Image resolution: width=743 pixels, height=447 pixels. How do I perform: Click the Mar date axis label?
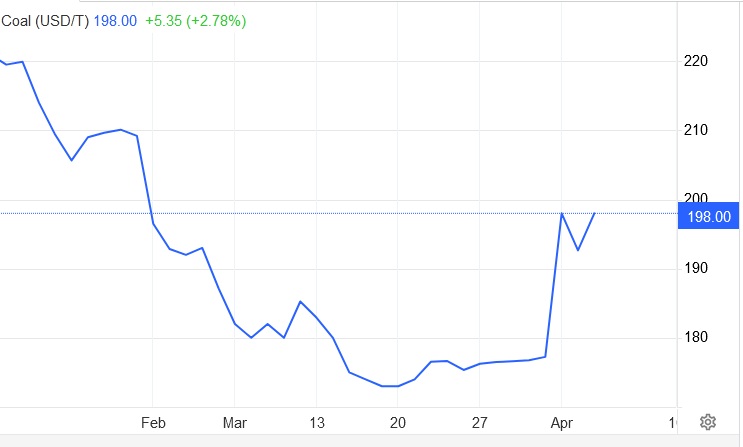click(235, 422)
